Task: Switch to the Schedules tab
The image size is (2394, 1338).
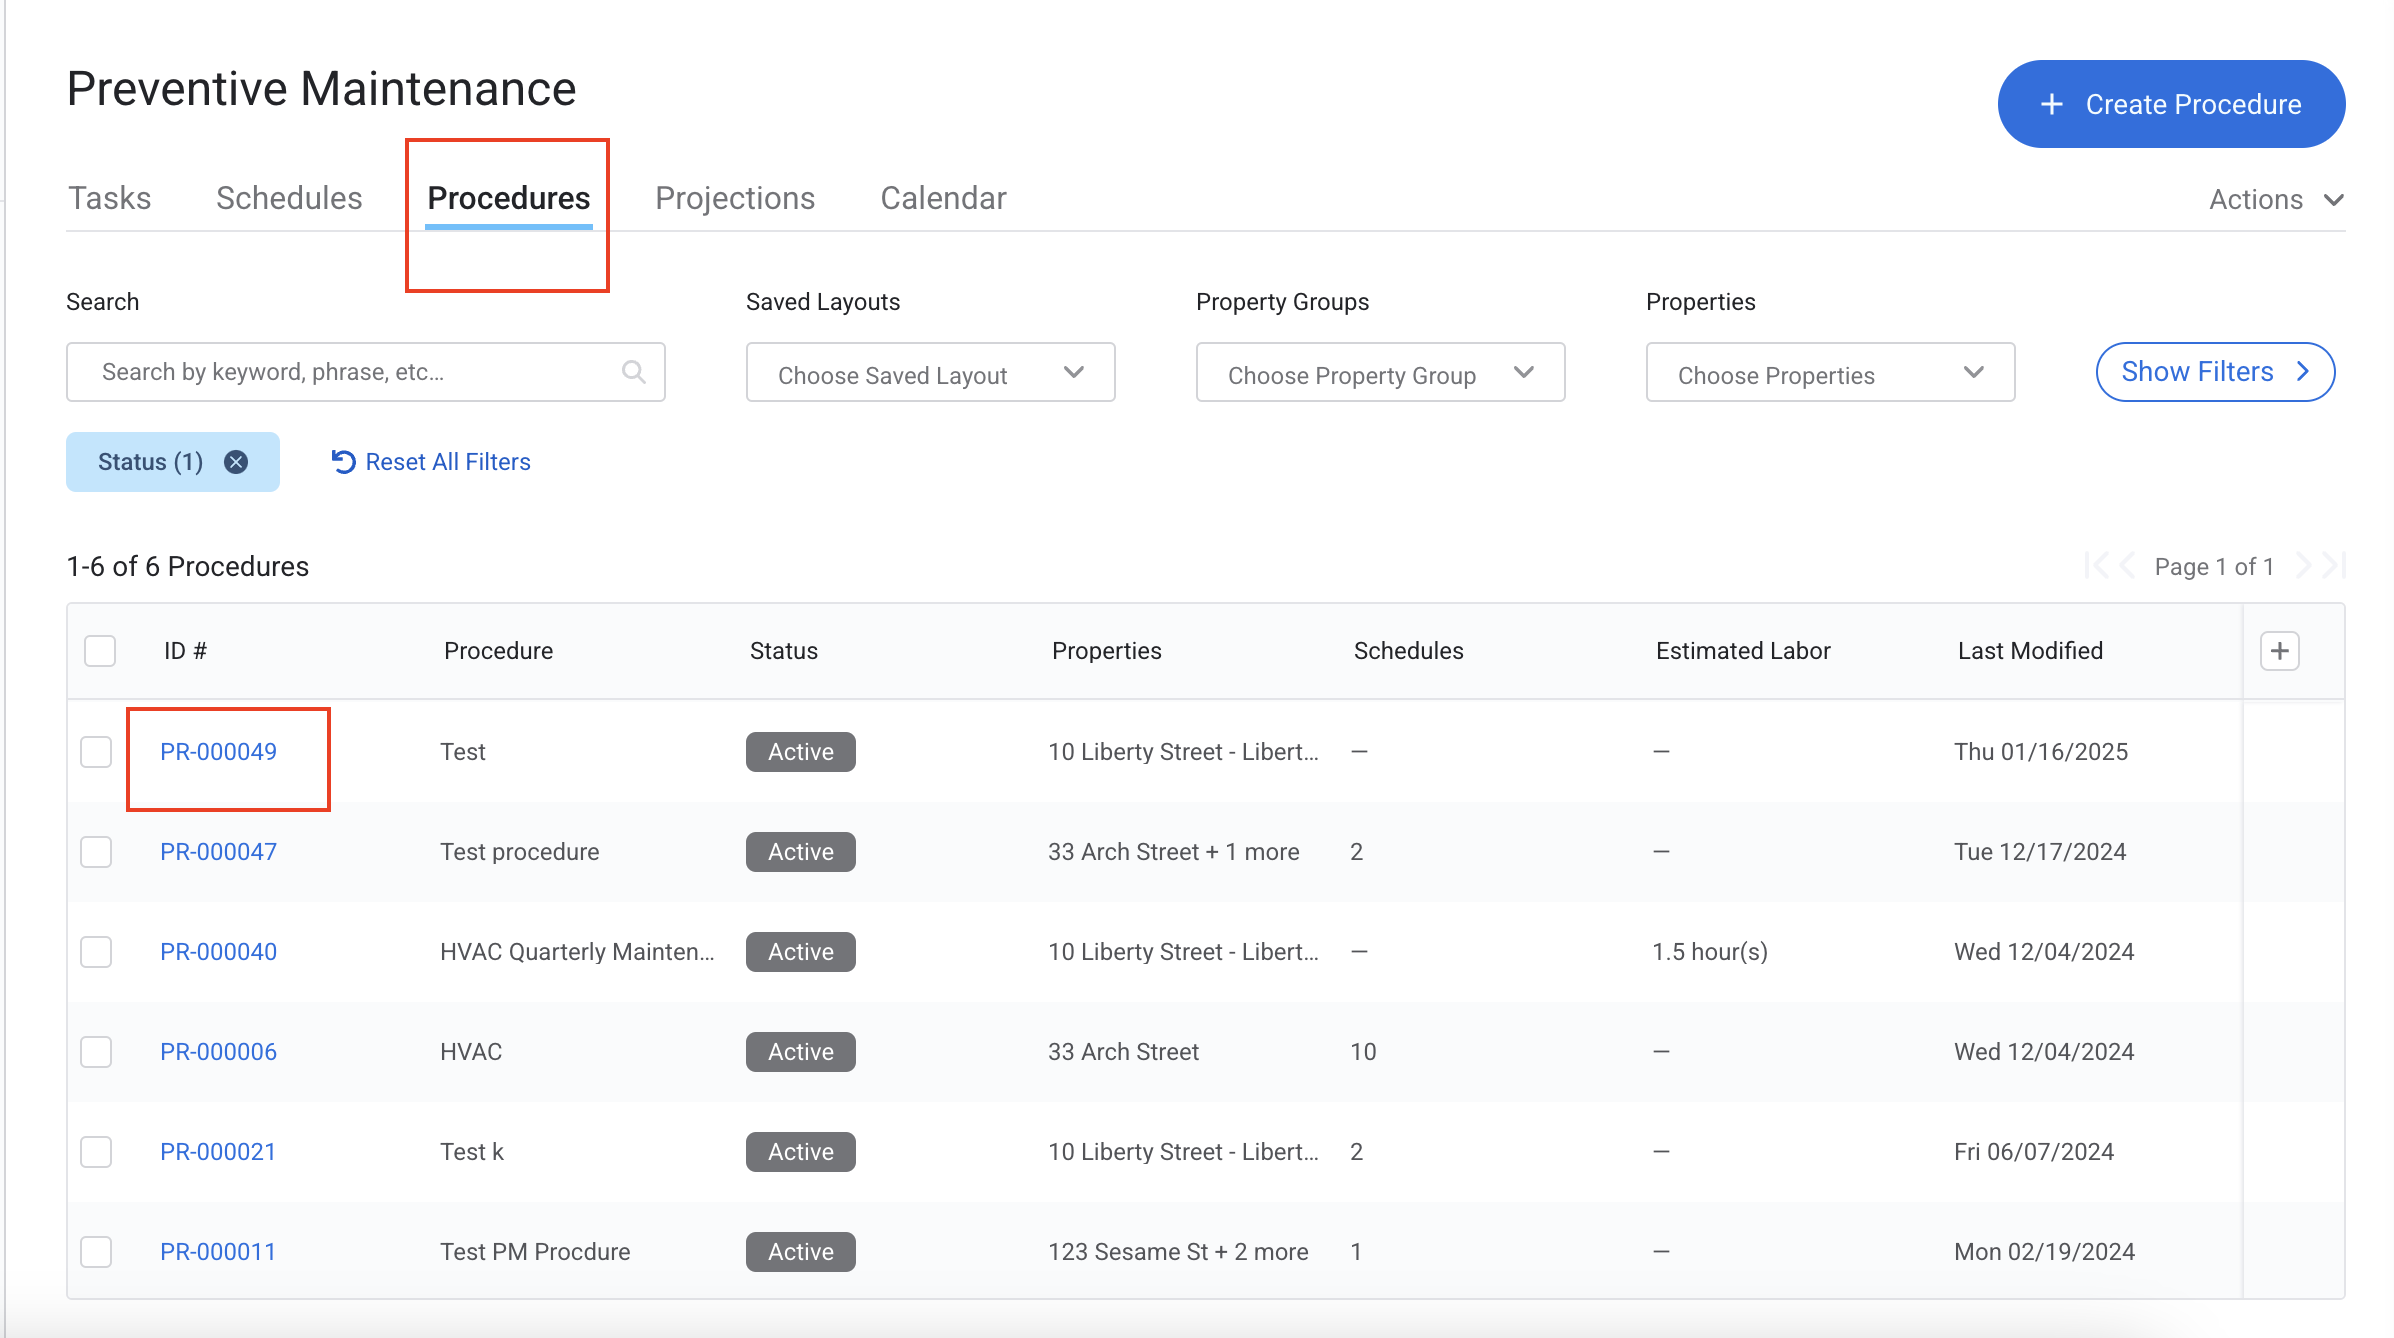Action: tap(289, 198)
